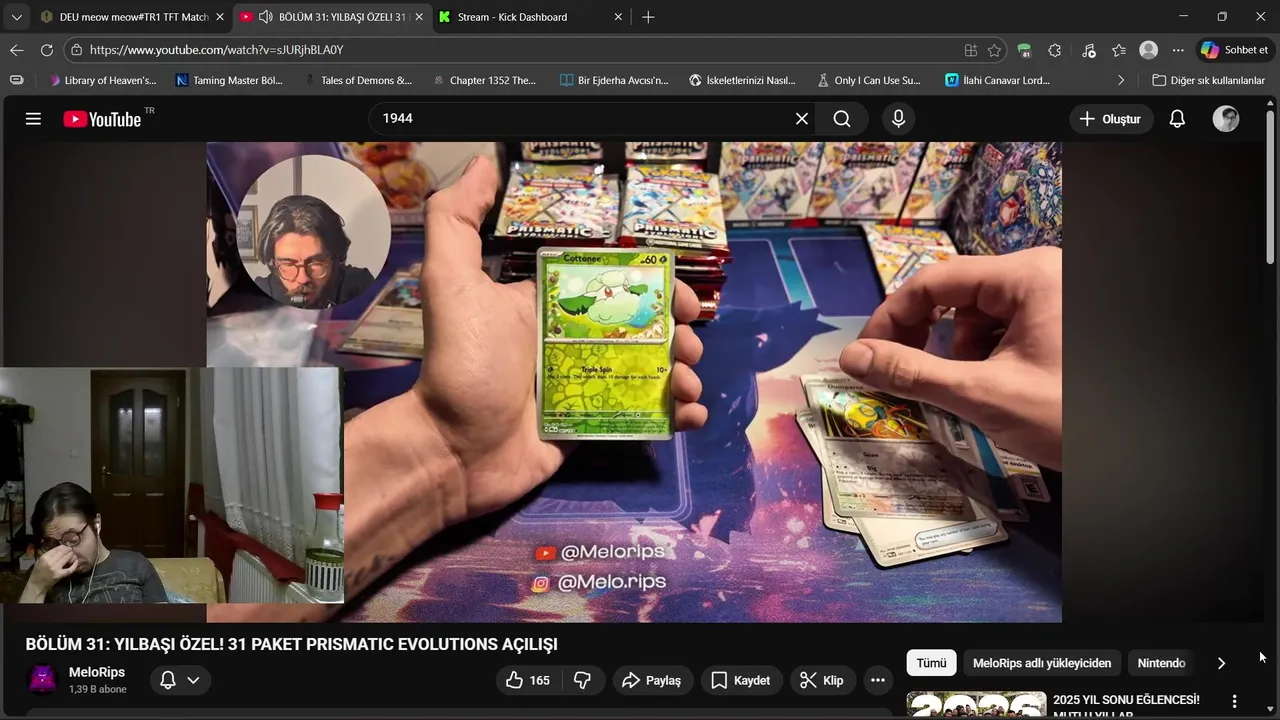Open the green extension with badge 81

[1024, 50]
